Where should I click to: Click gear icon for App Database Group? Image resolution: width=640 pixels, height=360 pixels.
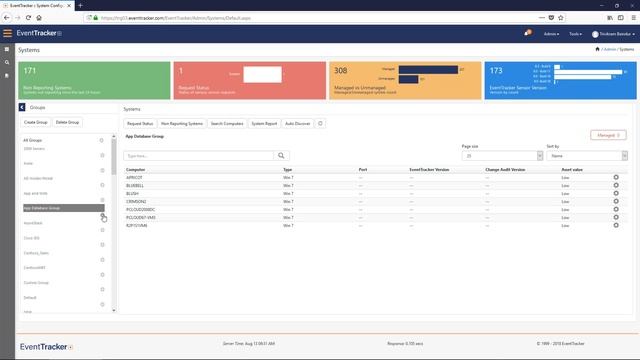(x=102, y=215)
